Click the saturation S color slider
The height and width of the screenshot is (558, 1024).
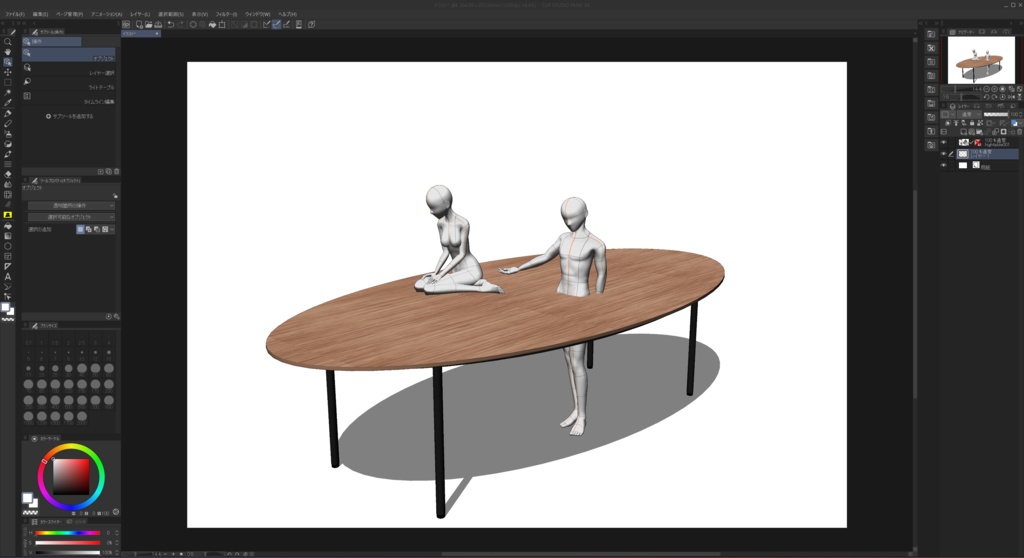pyautogui.click(x=68, y=542)
